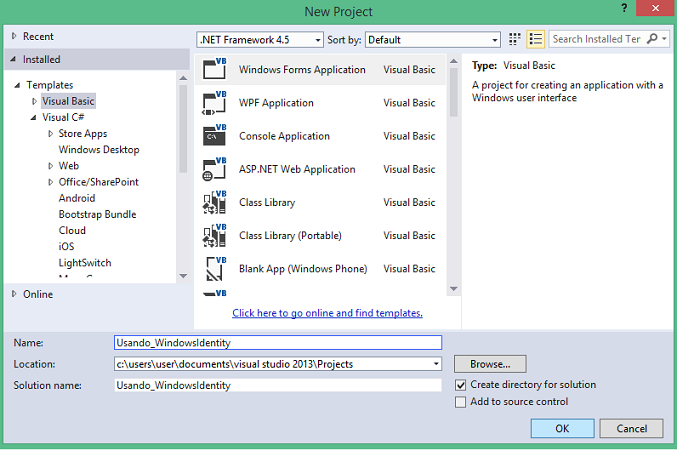
Task: Select the Class Library (Portable) icon
Action: 215,235
